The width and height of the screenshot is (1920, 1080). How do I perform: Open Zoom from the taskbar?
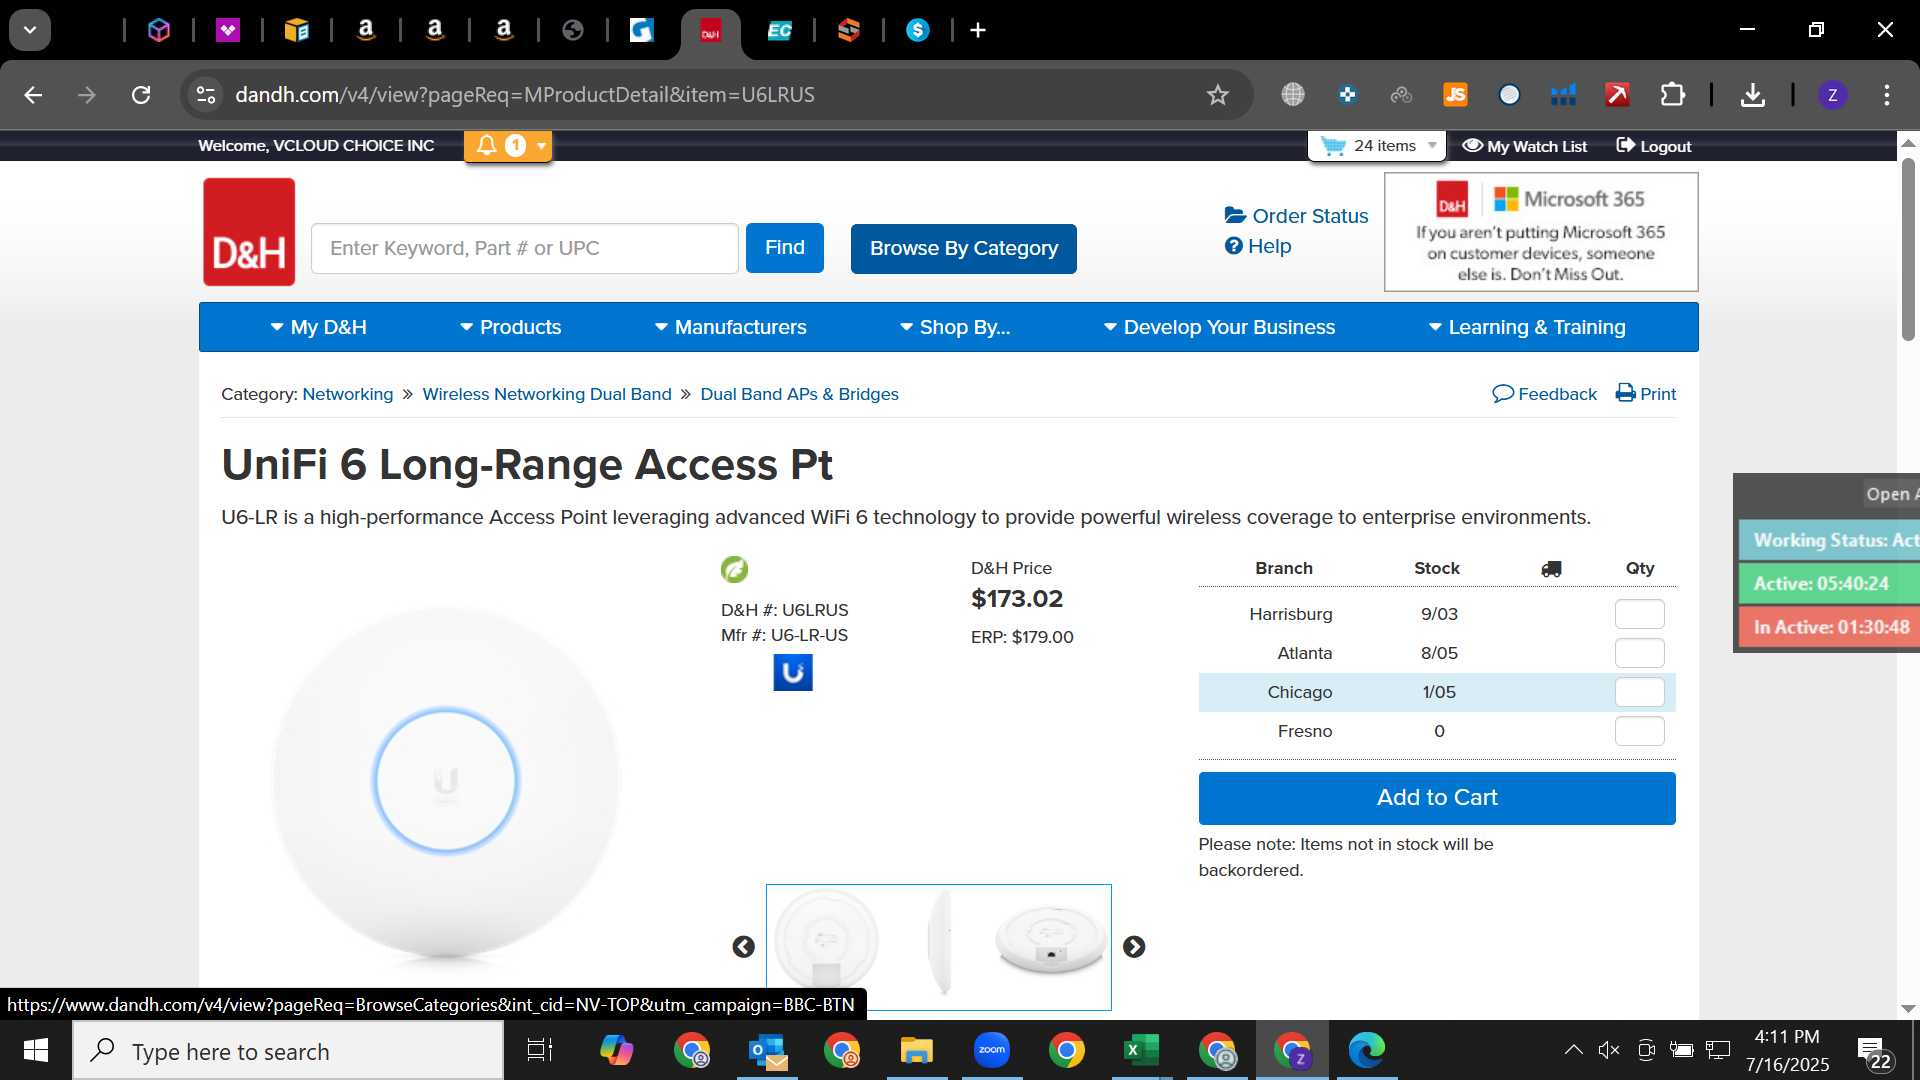[x=992, y=1050]
